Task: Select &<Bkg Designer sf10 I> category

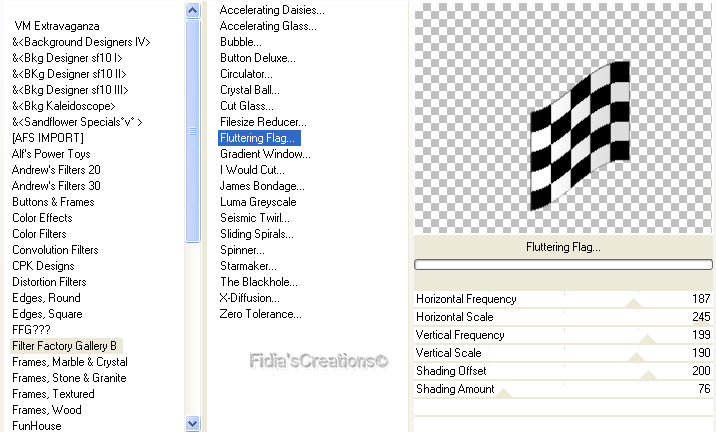Action: (x=67, y=58)
